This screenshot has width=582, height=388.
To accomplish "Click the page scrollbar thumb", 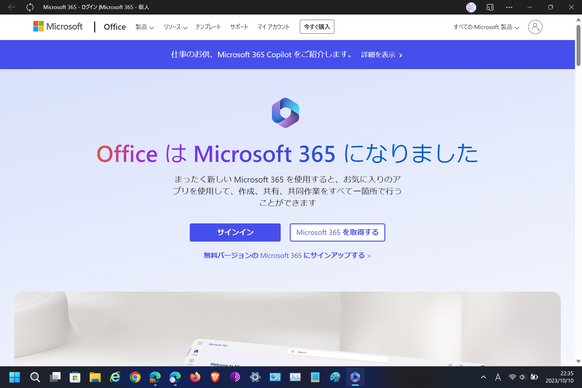I will [x=578, y=45].
